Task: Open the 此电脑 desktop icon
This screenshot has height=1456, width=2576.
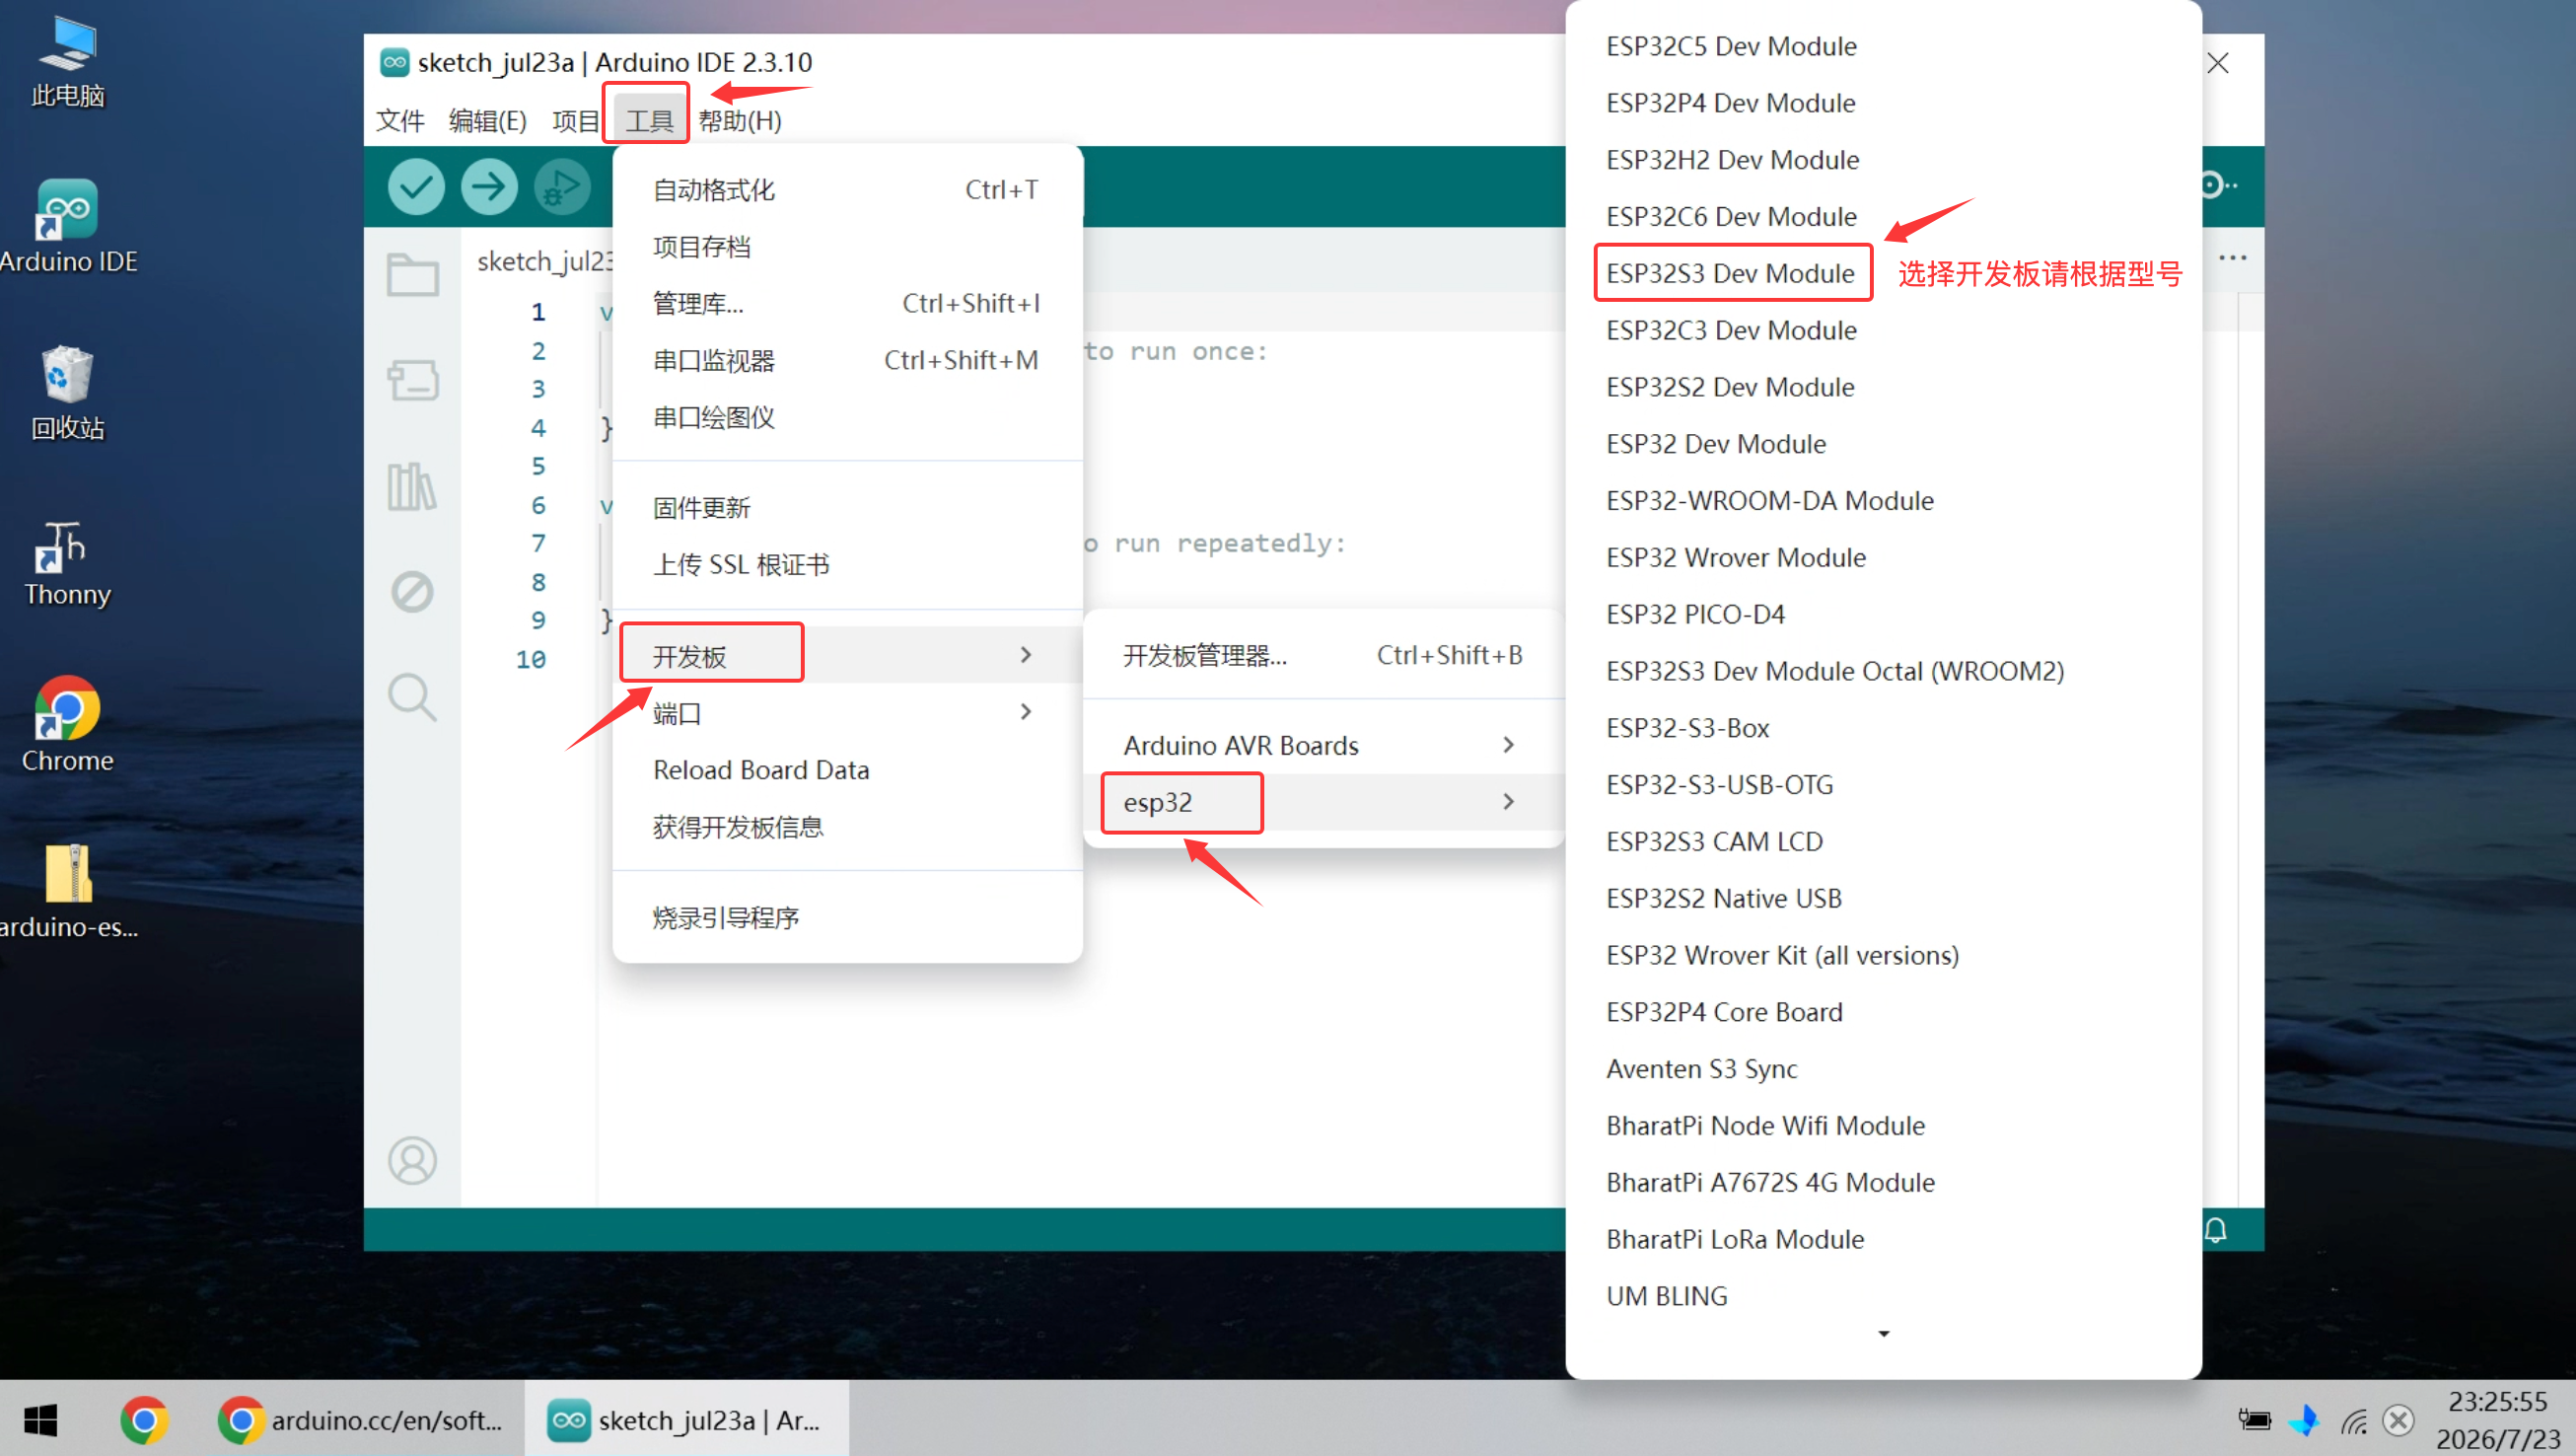Action: point(67,62)
